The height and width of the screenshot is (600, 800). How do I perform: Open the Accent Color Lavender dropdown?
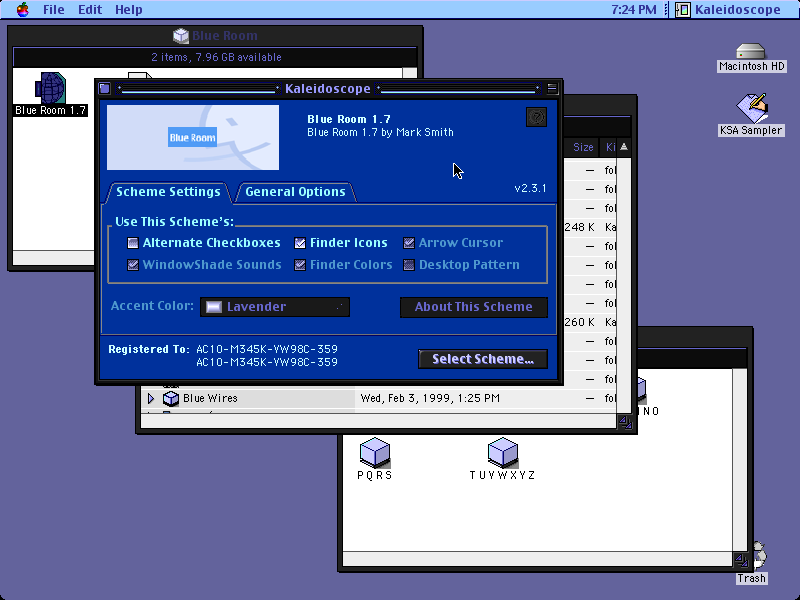coord(275,307)
